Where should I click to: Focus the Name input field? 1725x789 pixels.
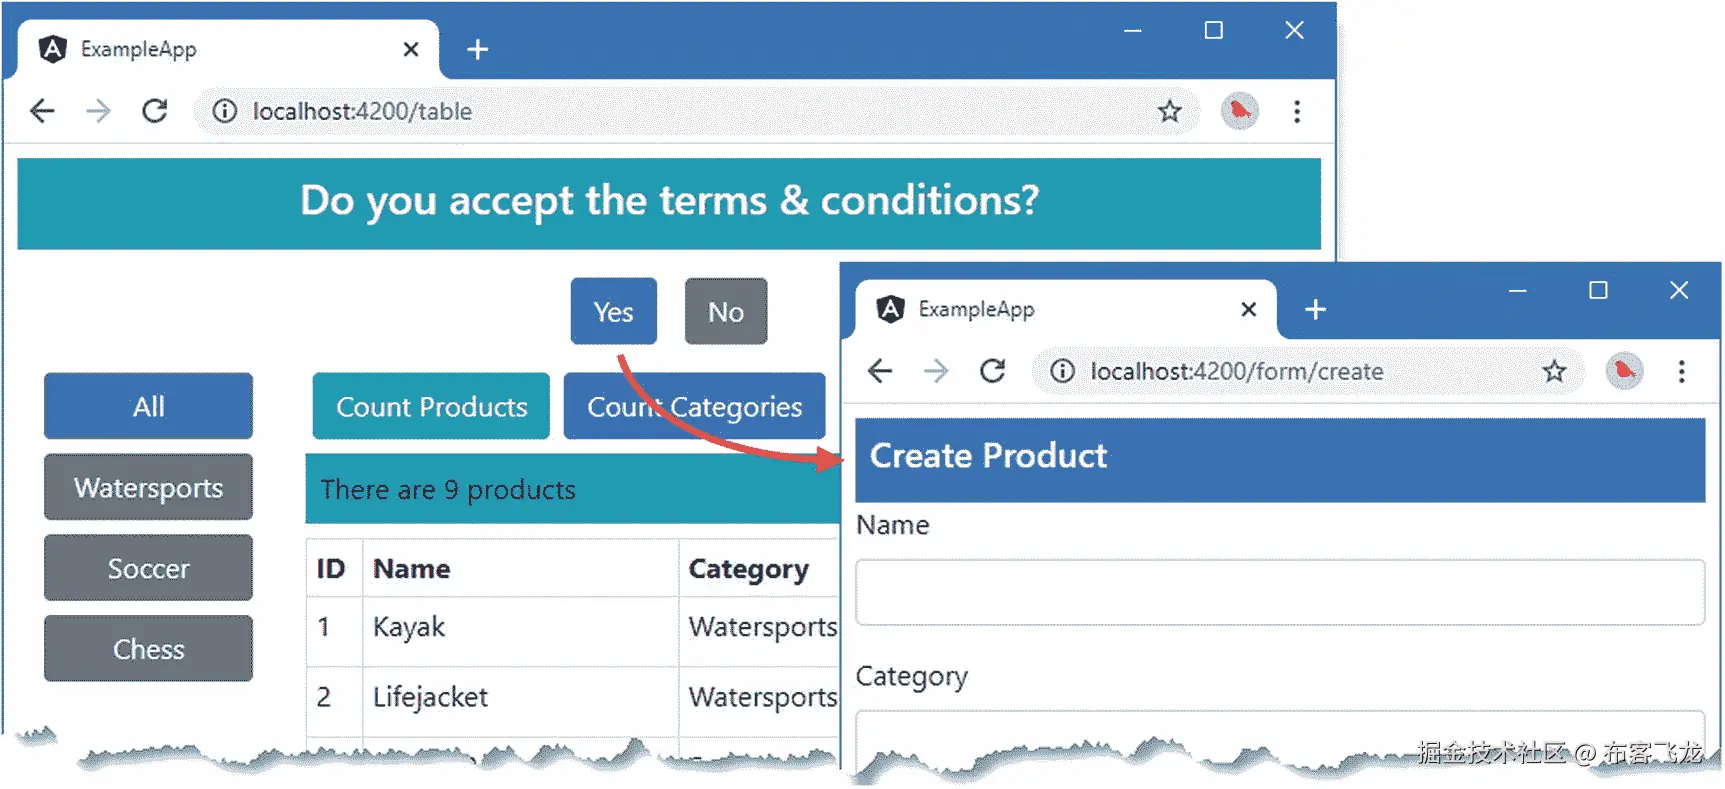tap(1280, 592)
